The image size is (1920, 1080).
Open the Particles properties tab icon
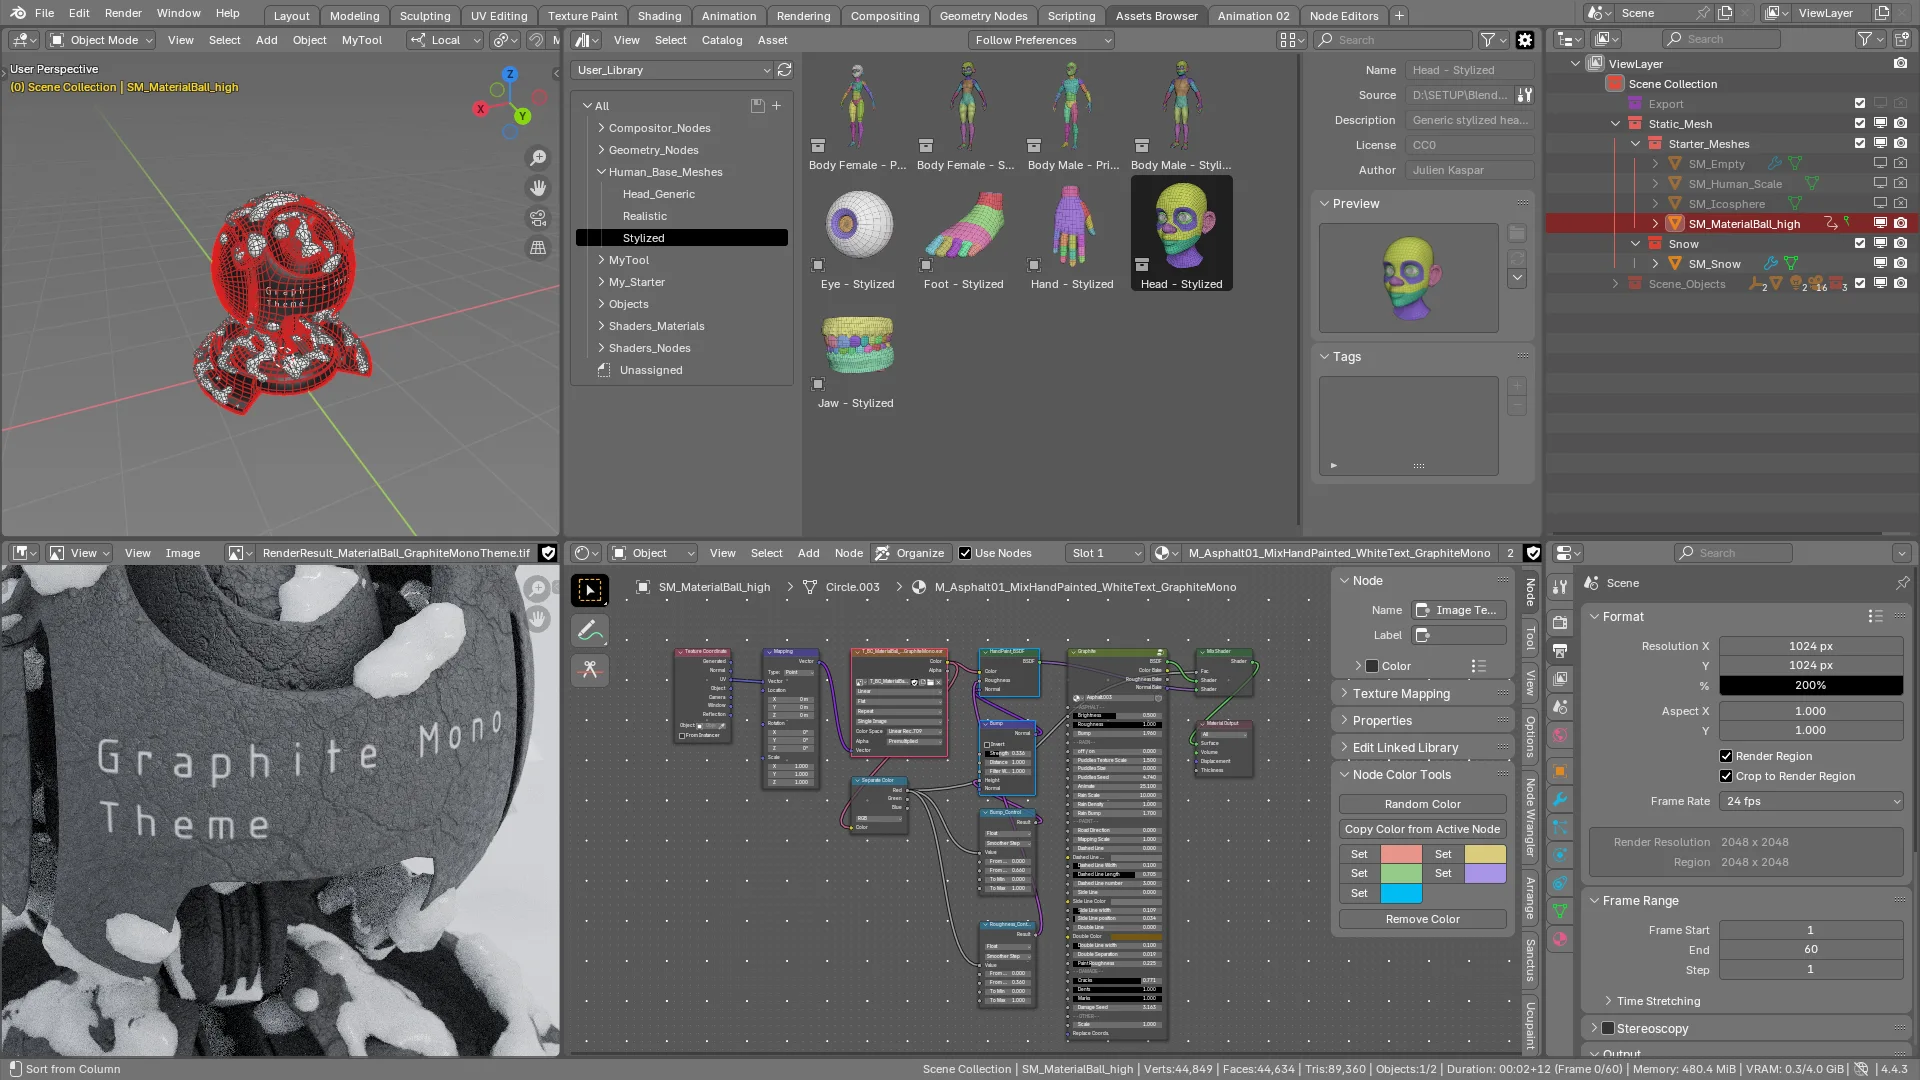pos(1560,827)
